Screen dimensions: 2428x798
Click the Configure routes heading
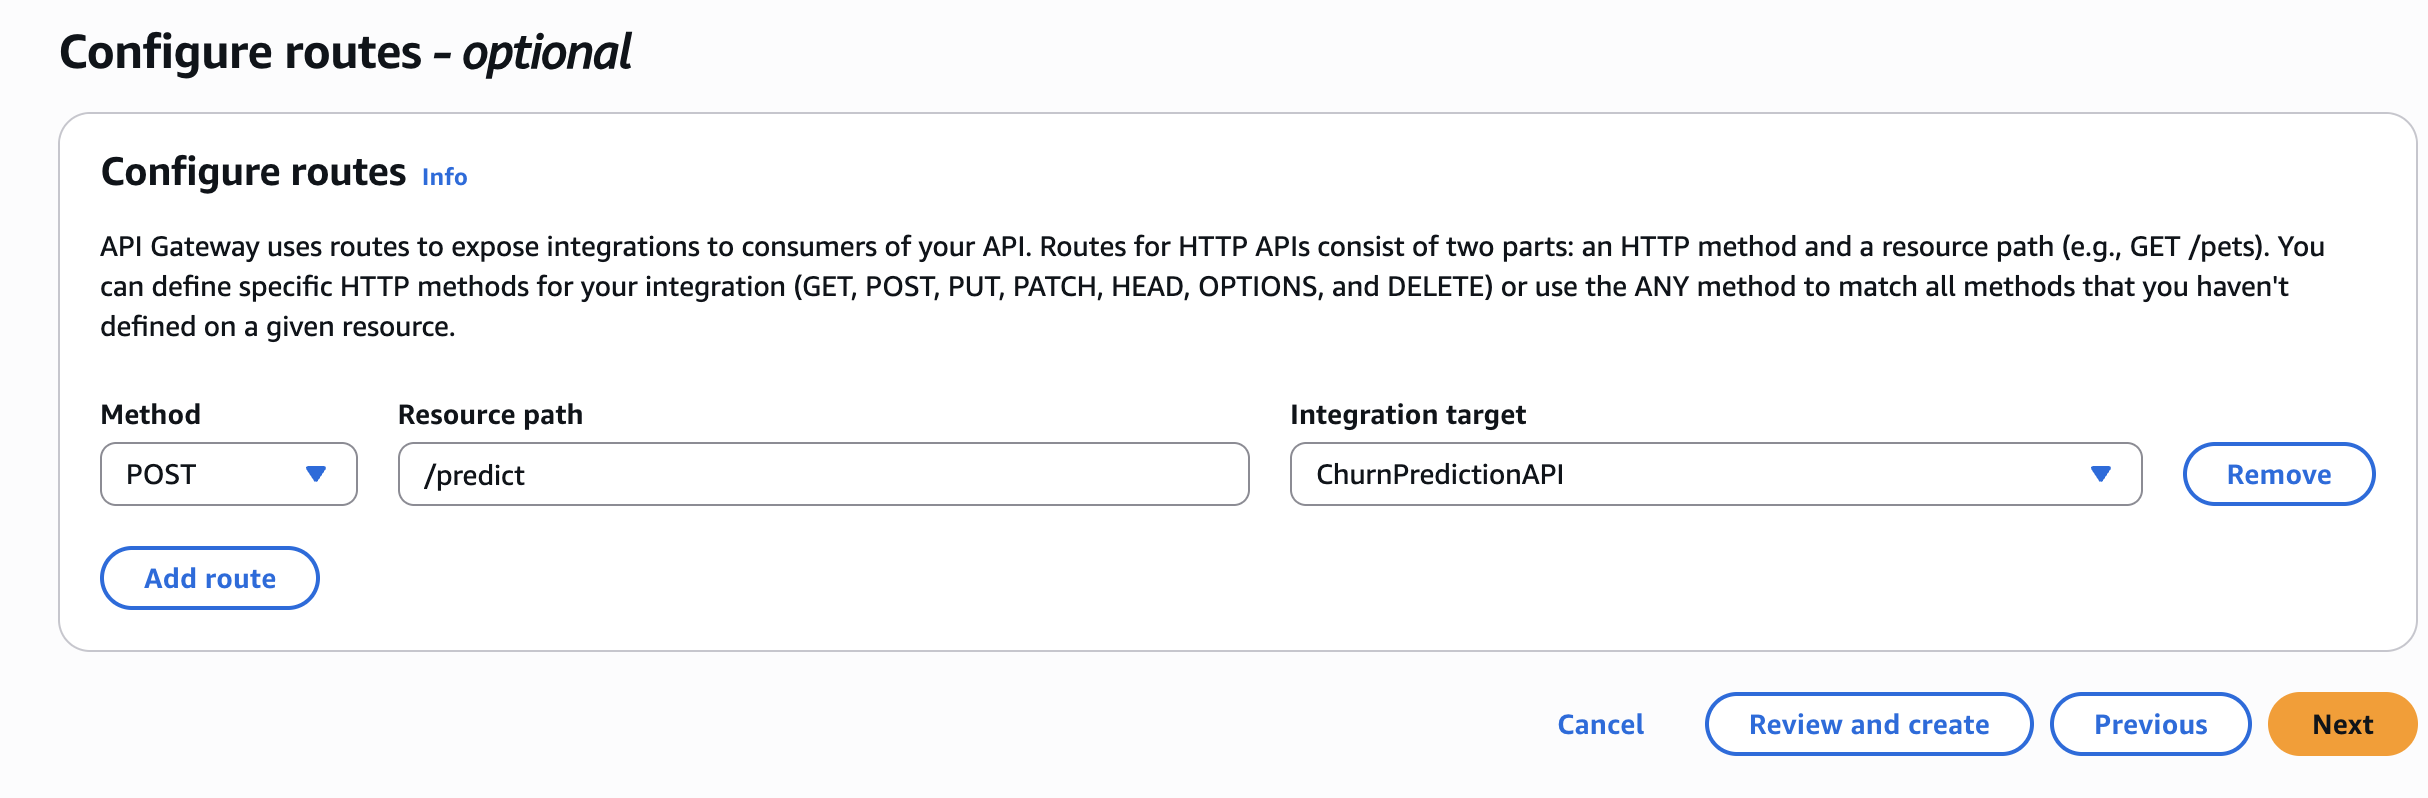click(x=252, y=171)
